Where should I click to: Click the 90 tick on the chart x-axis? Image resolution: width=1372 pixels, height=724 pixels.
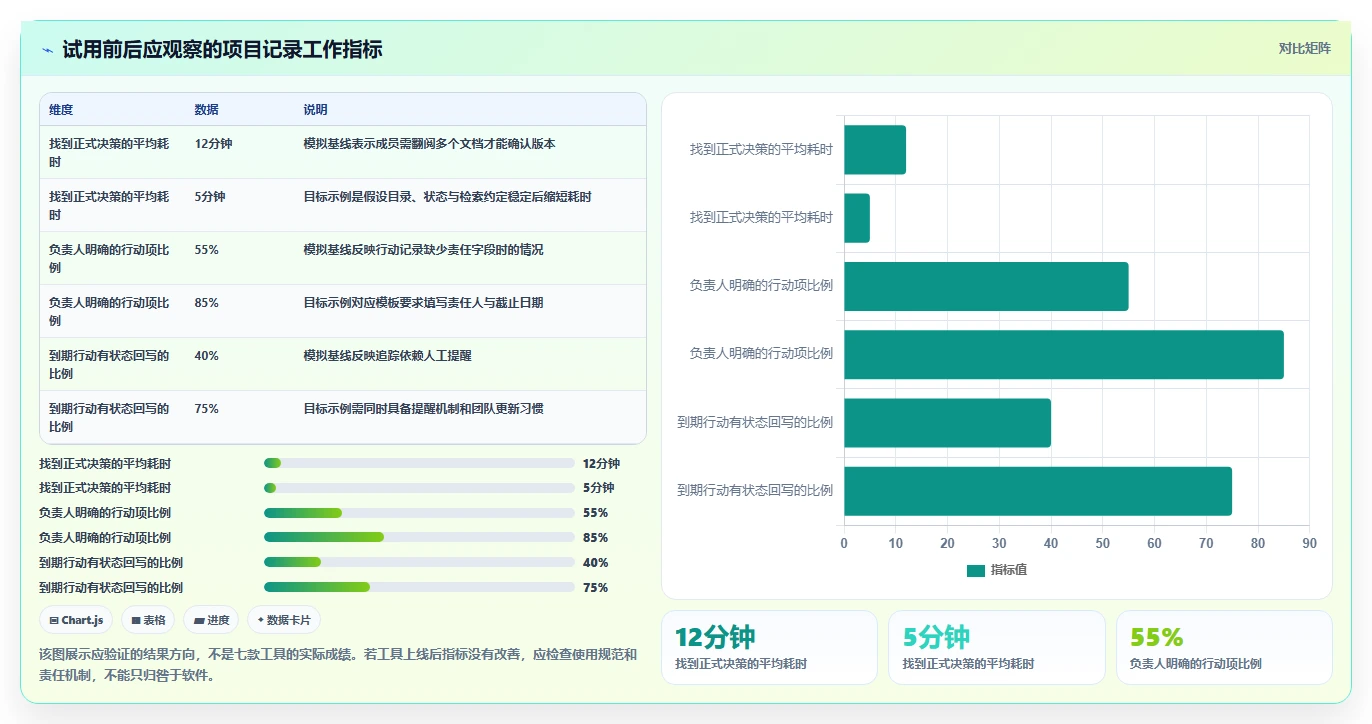coord(1309,543)
